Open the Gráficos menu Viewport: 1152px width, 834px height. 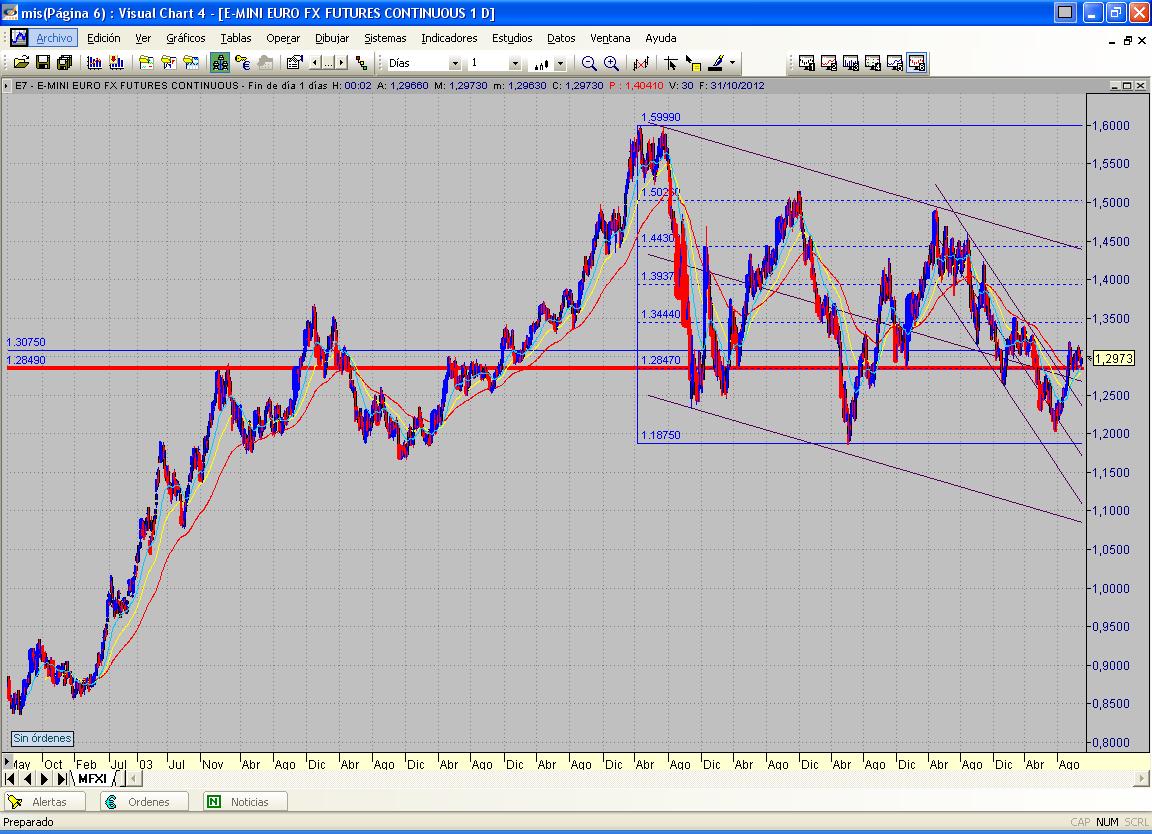point(185,38)
